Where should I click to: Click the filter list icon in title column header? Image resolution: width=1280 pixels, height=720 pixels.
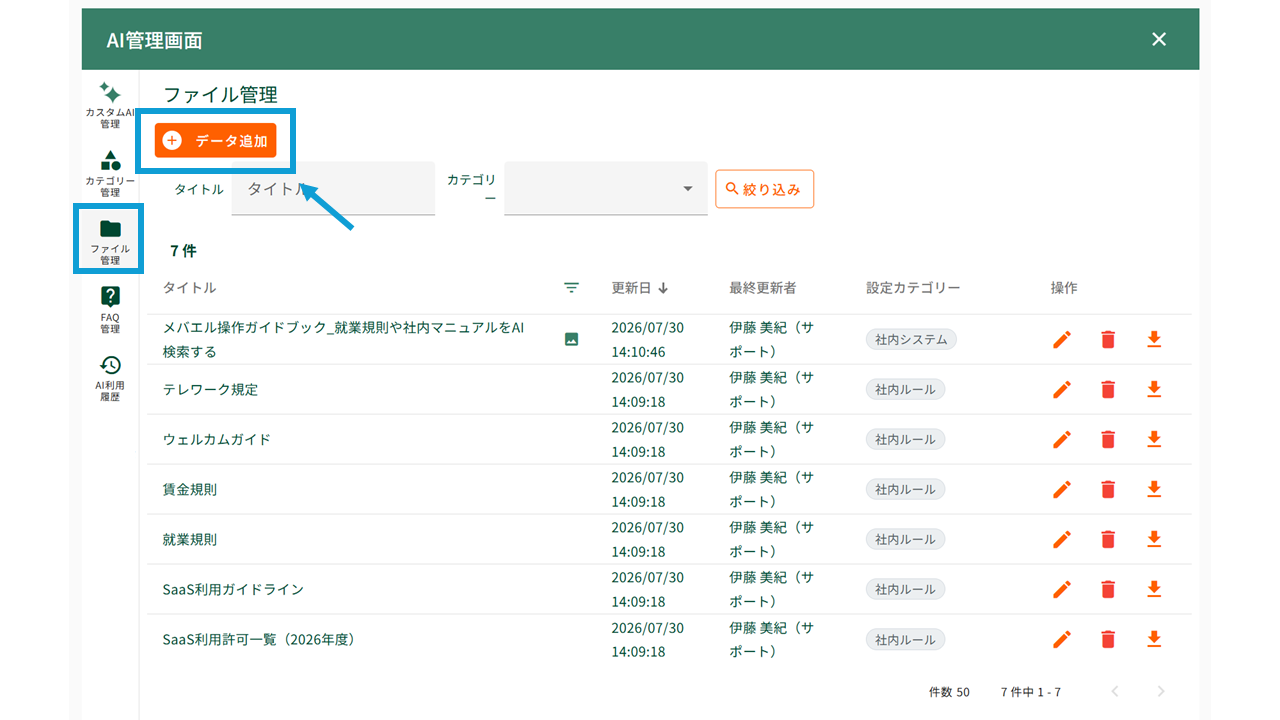(x=571, y=288)
